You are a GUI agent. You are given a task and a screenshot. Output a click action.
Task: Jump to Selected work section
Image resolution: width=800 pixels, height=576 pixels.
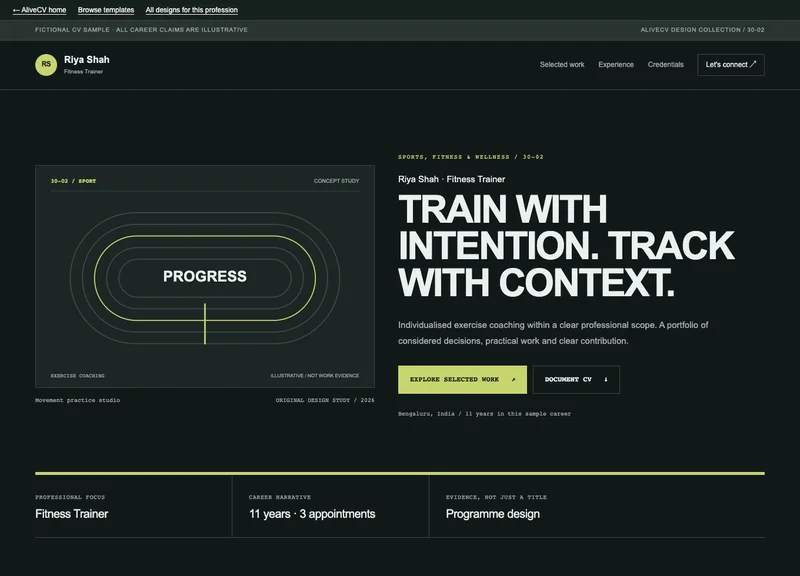pyautogui.click(x=562, y=65)
